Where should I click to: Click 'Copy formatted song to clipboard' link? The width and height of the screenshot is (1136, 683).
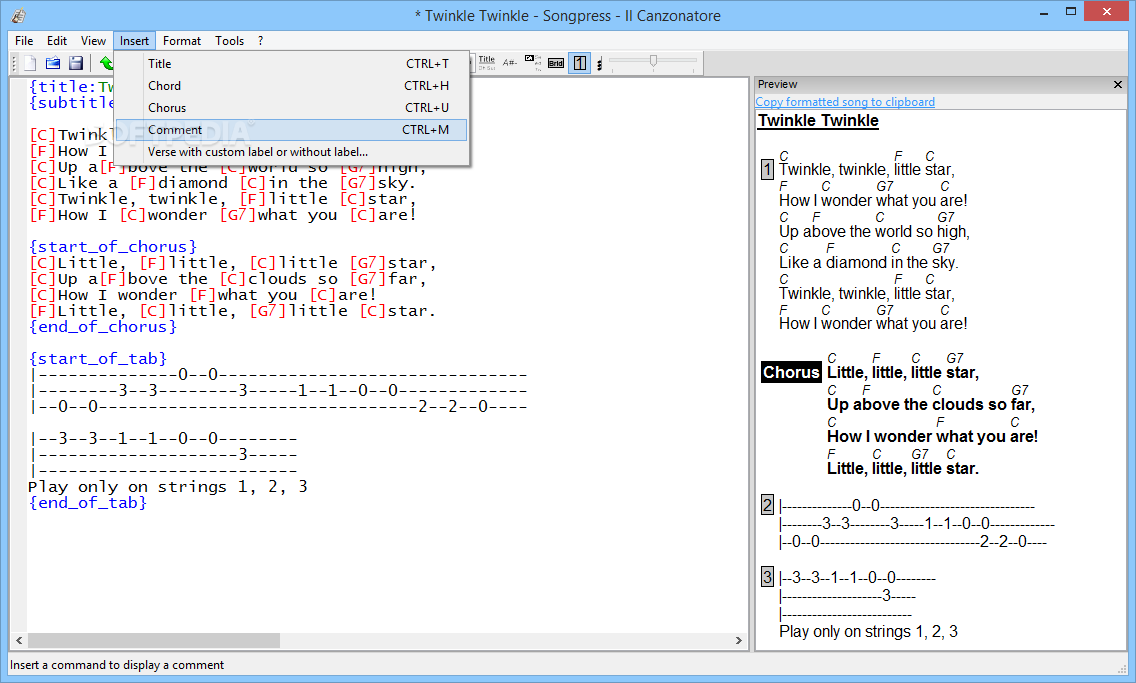coord(845,102)
